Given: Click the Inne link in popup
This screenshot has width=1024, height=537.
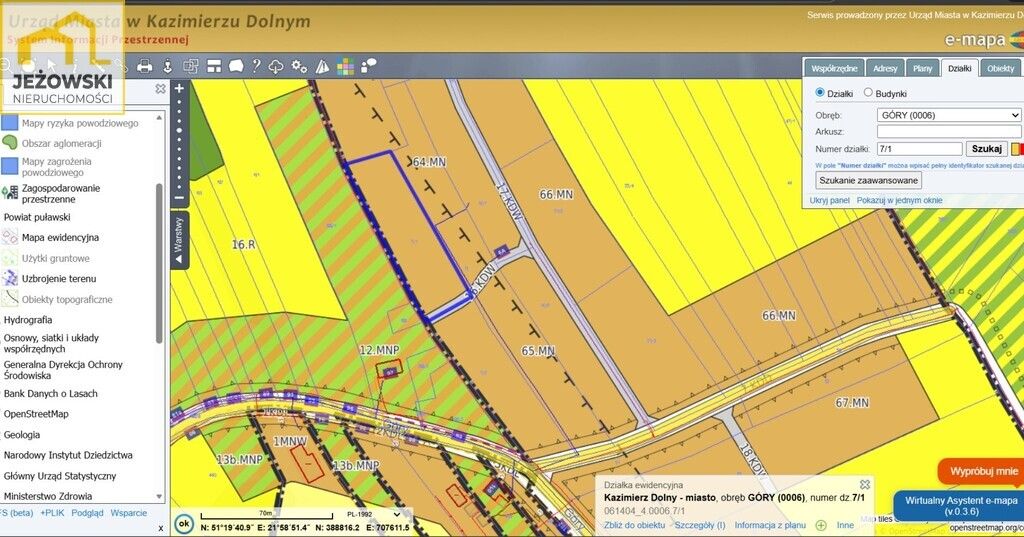Looking at the screenshot, I should click(845, 525).
